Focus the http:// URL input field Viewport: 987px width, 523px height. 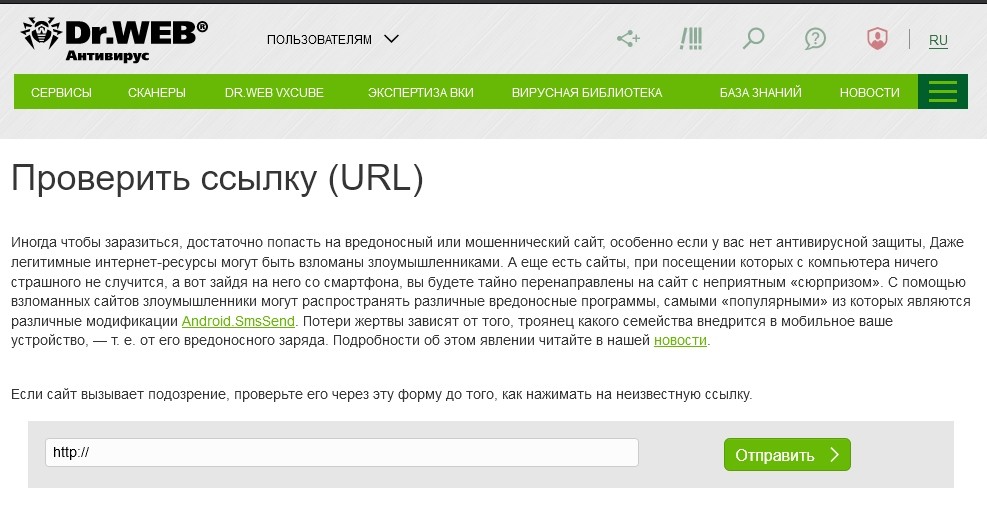pos(341,453)
